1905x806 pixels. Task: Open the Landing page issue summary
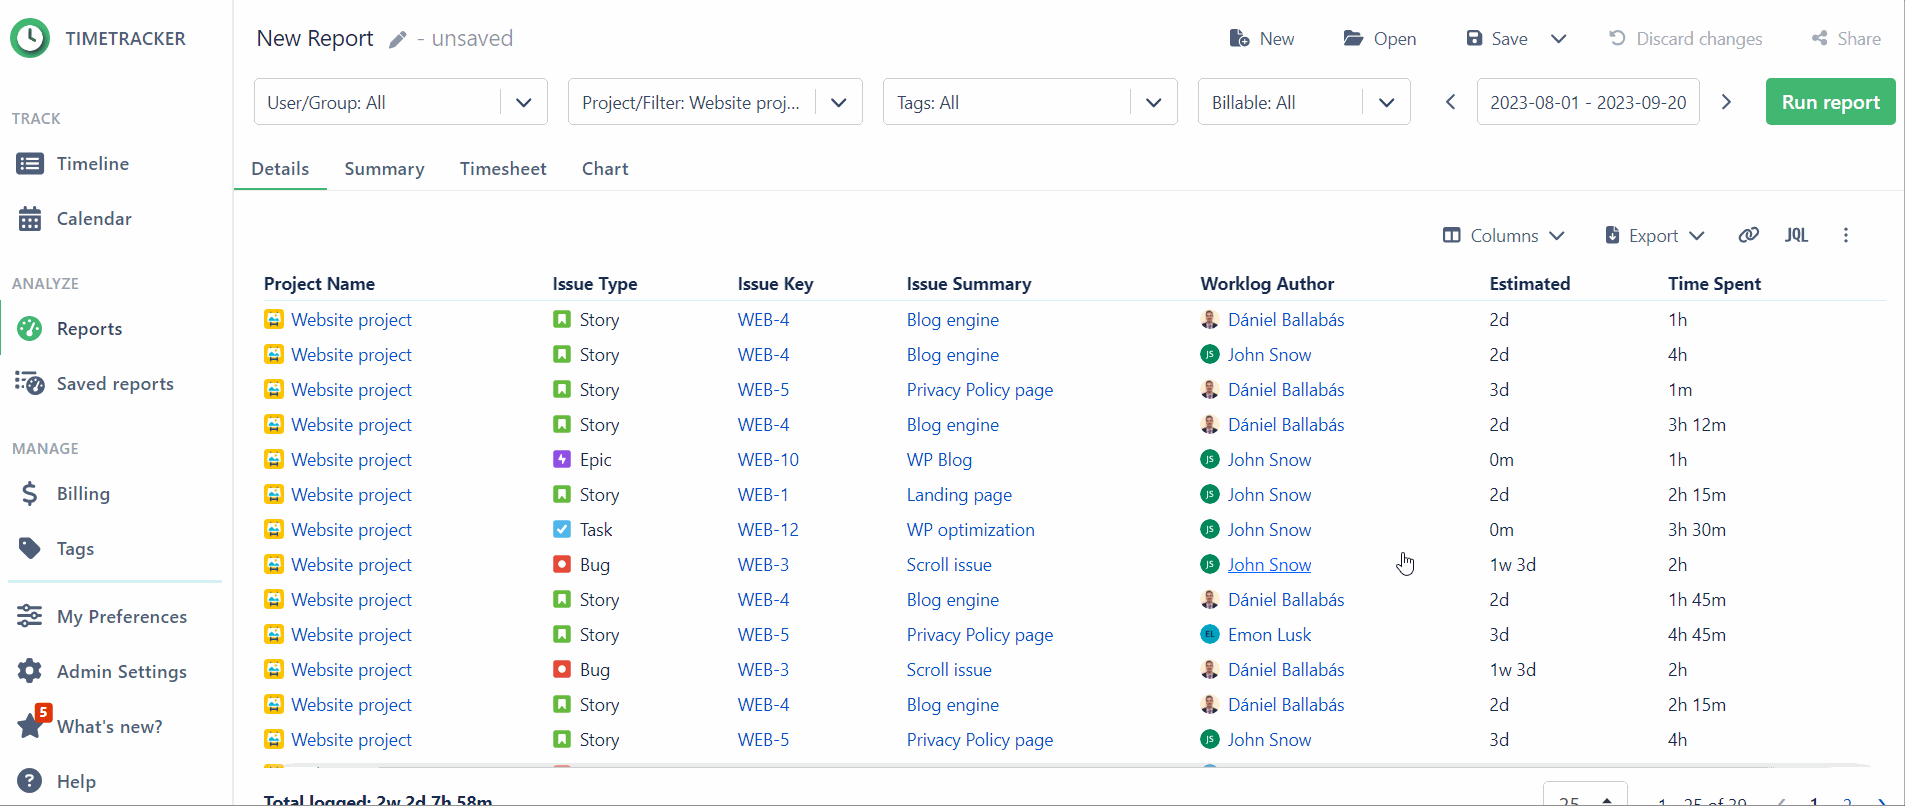959,495
